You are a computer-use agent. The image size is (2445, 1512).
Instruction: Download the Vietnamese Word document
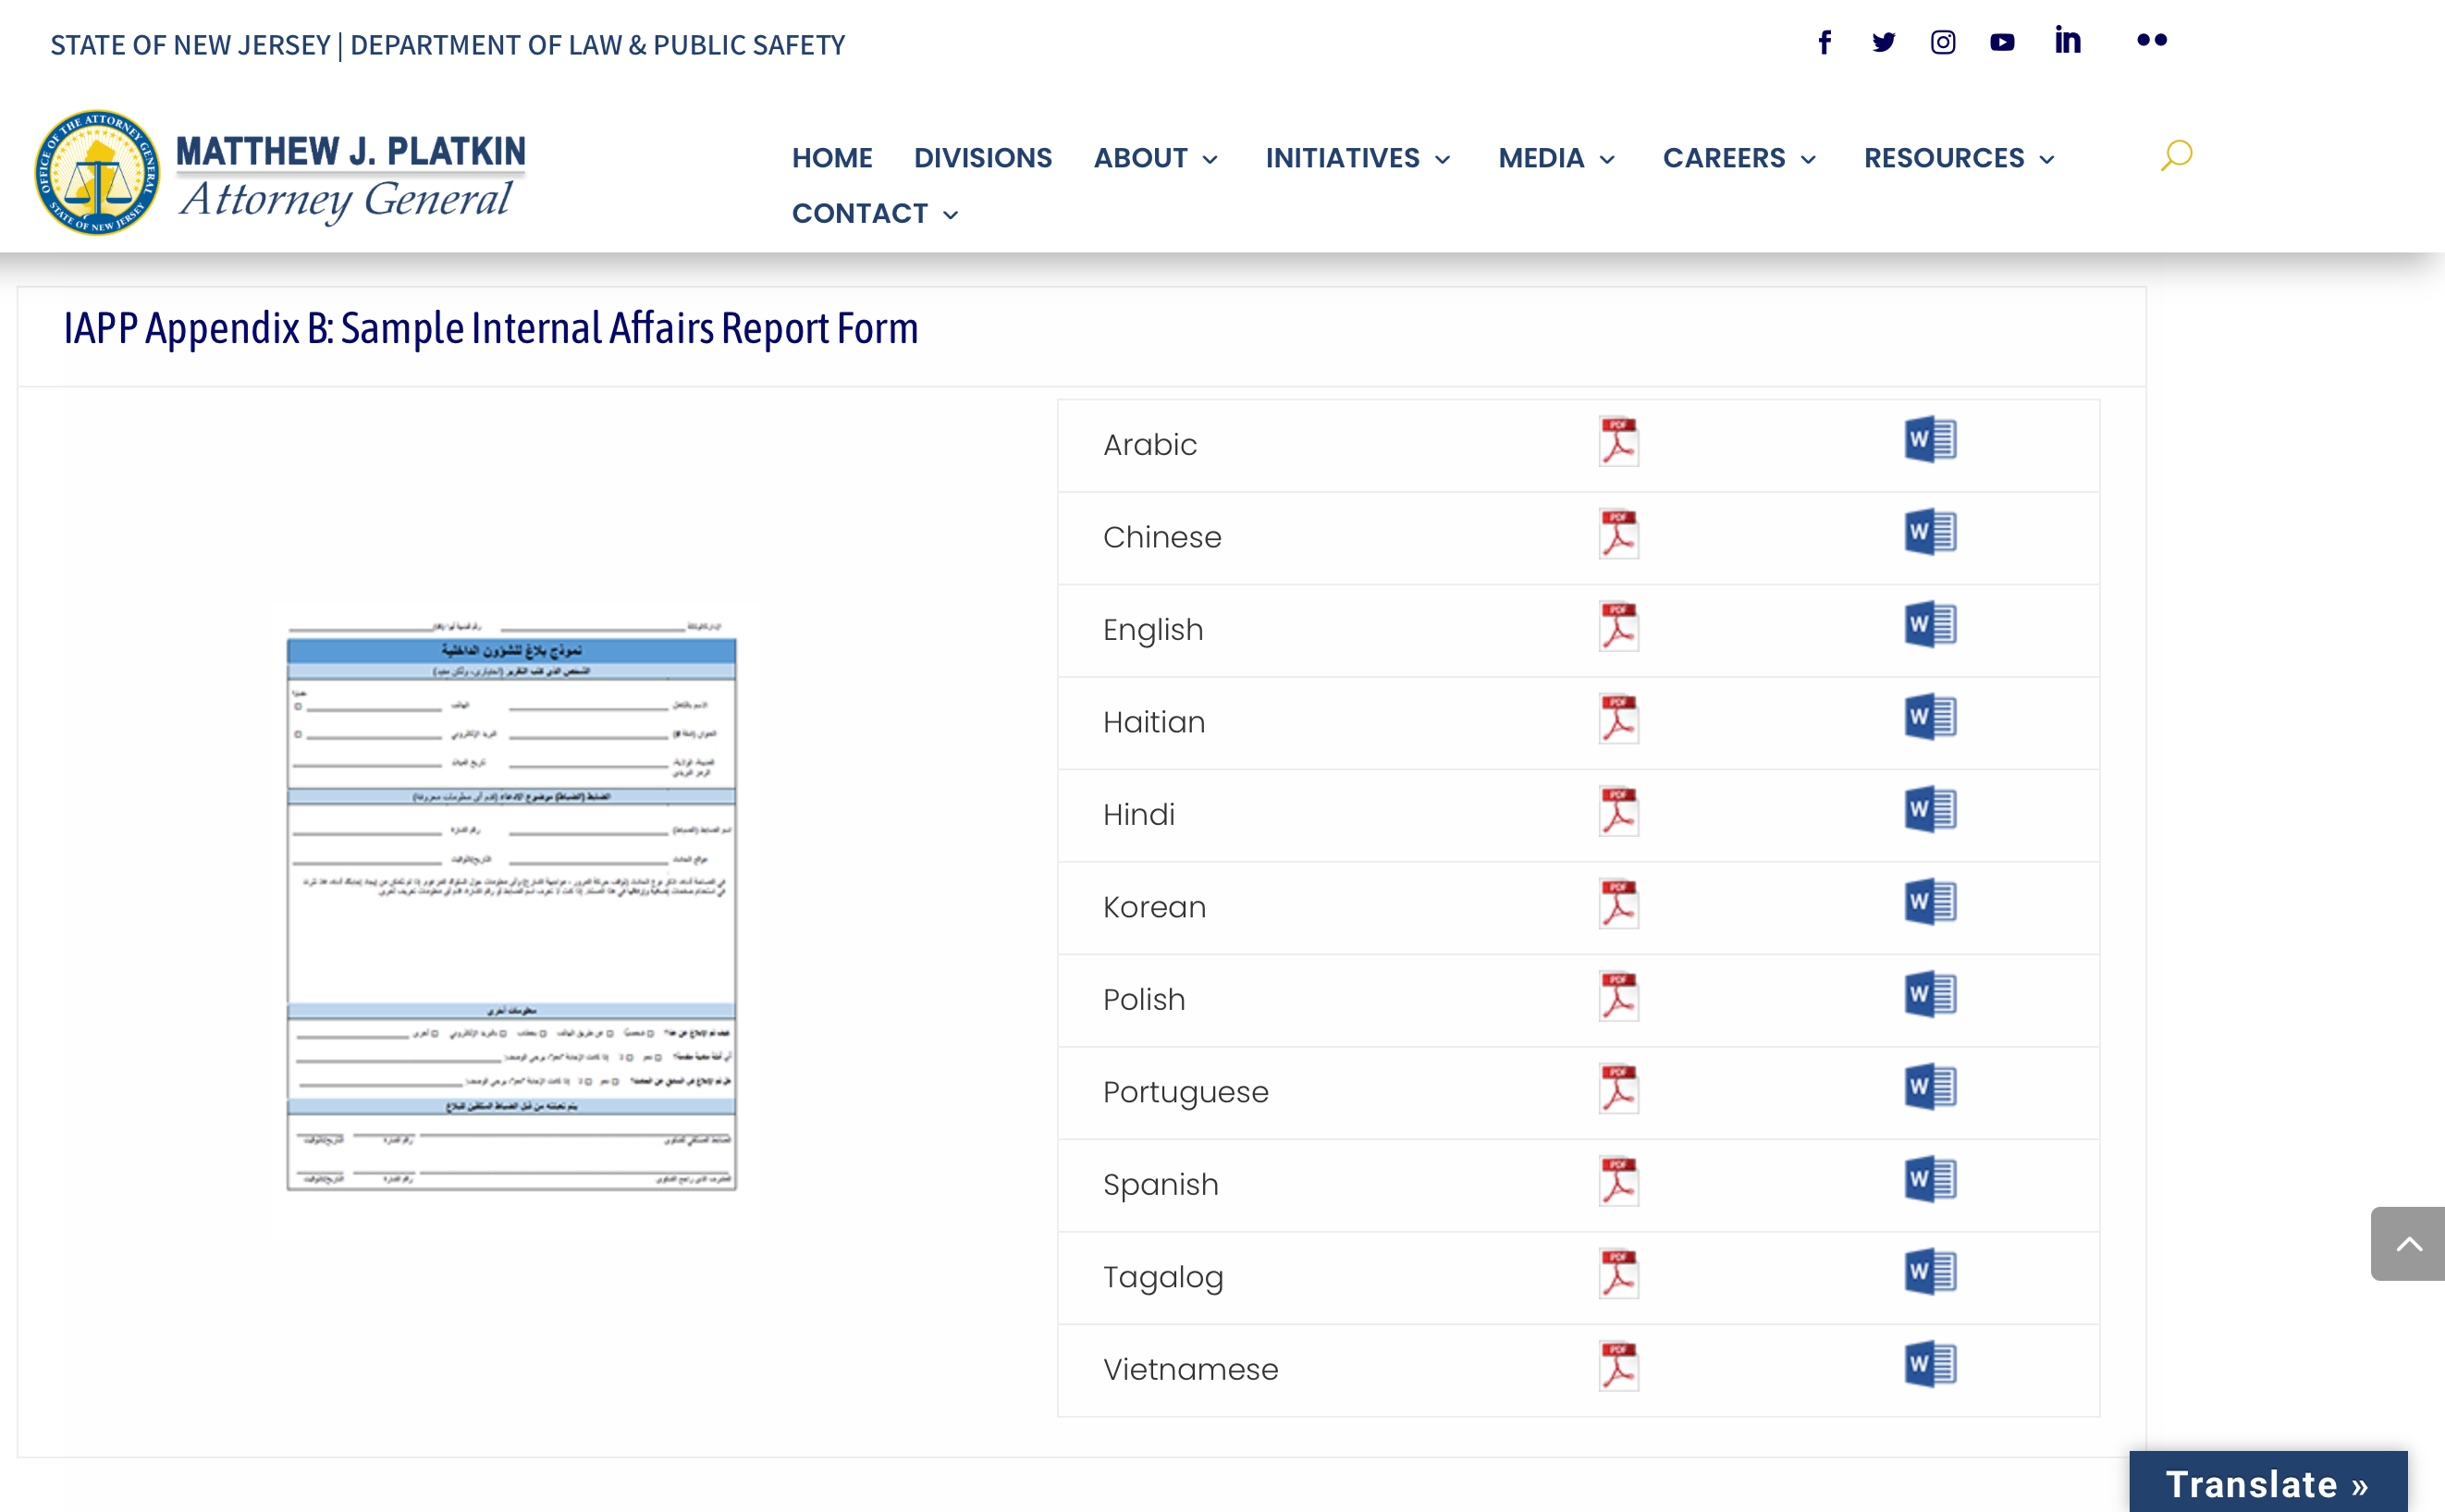(1929, 1365)
